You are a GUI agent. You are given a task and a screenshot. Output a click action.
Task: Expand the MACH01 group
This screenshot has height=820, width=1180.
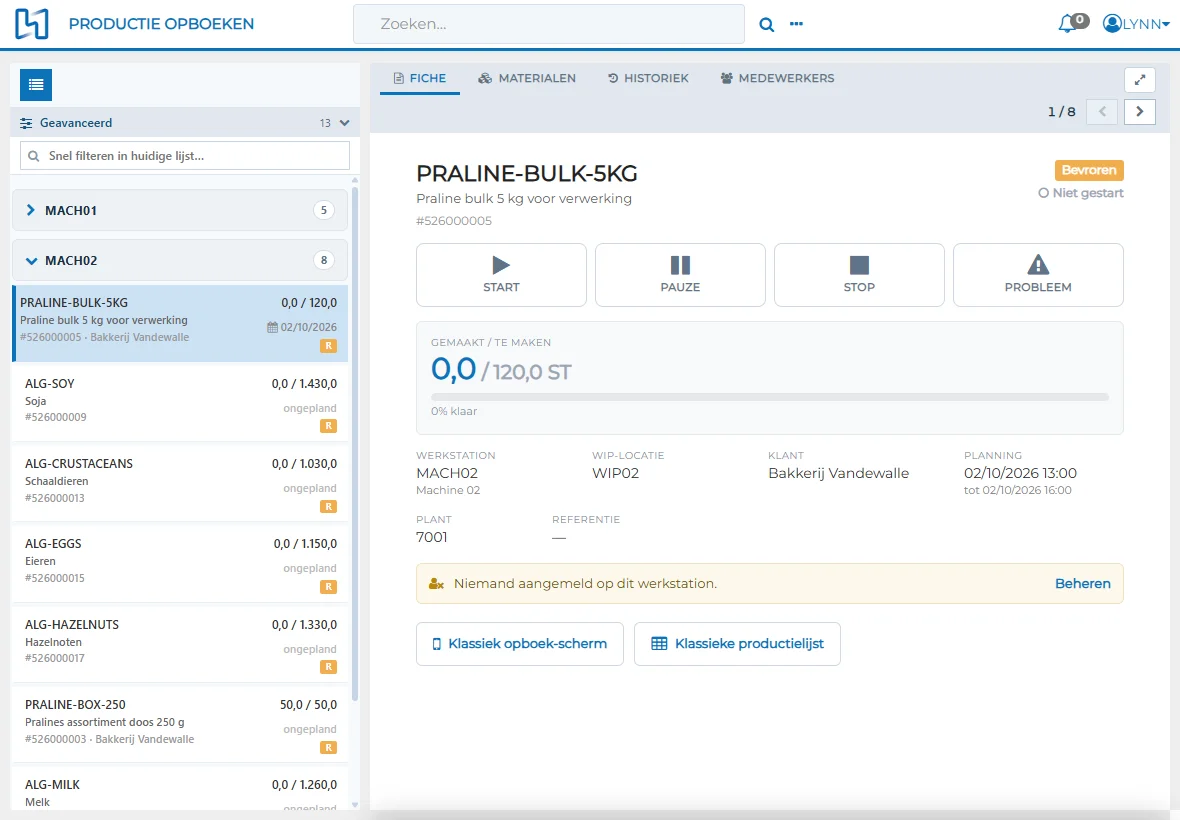(x=180, y=210)
